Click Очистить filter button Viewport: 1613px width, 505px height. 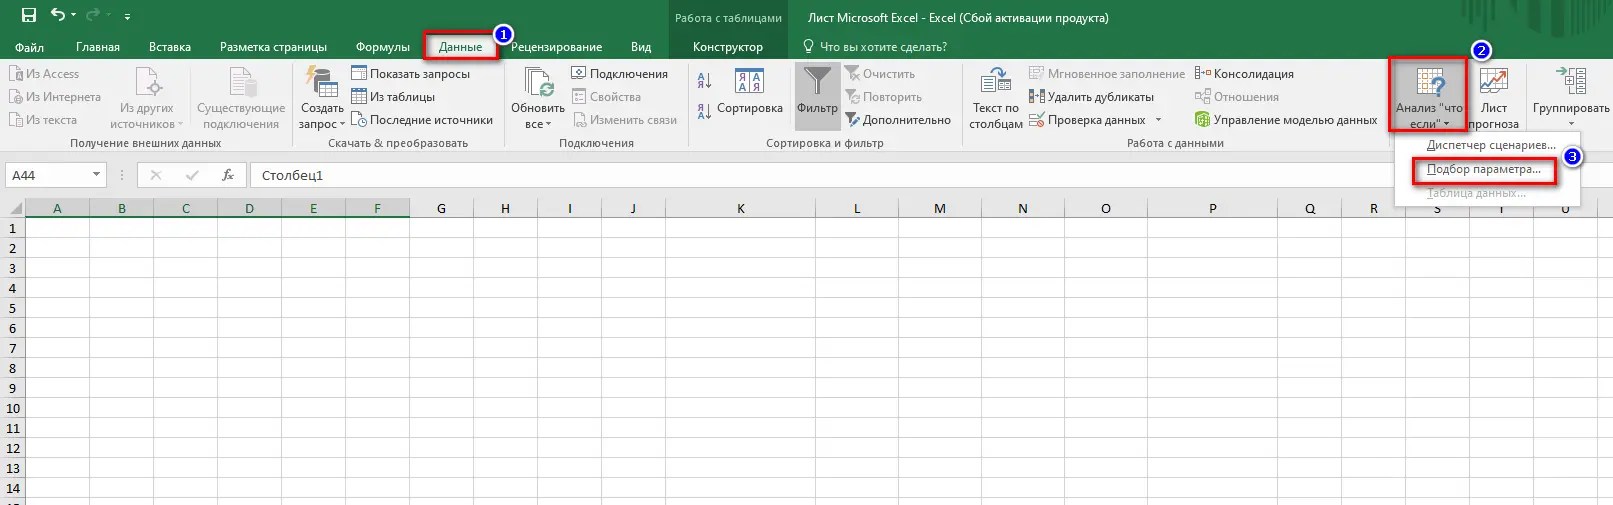[880, 74]
